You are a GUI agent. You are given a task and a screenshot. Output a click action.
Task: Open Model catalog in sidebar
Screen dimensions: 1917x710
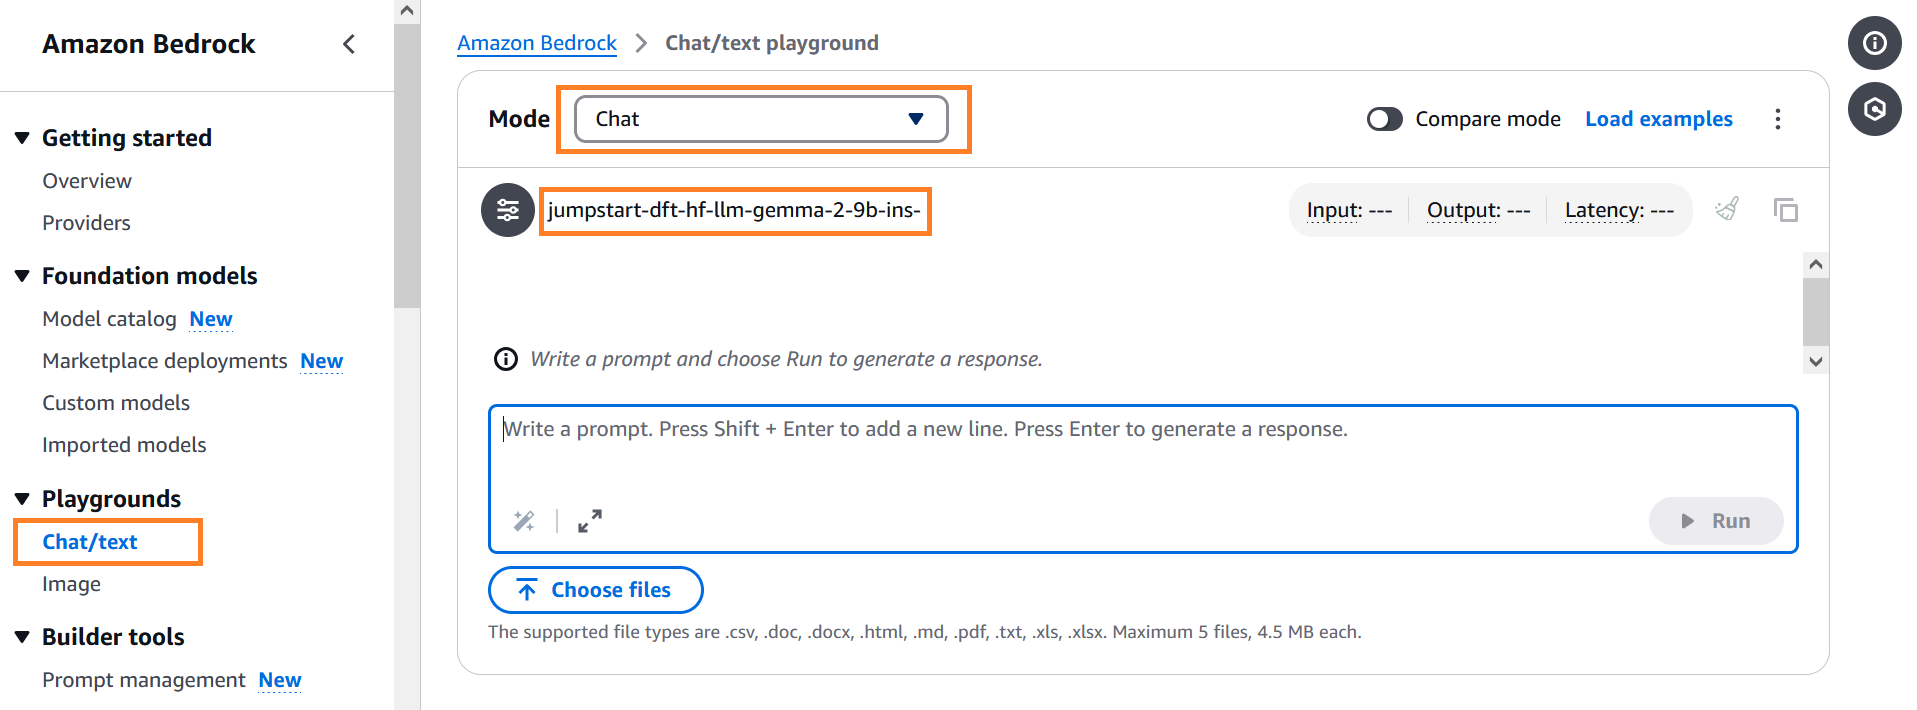click(109, 319)
